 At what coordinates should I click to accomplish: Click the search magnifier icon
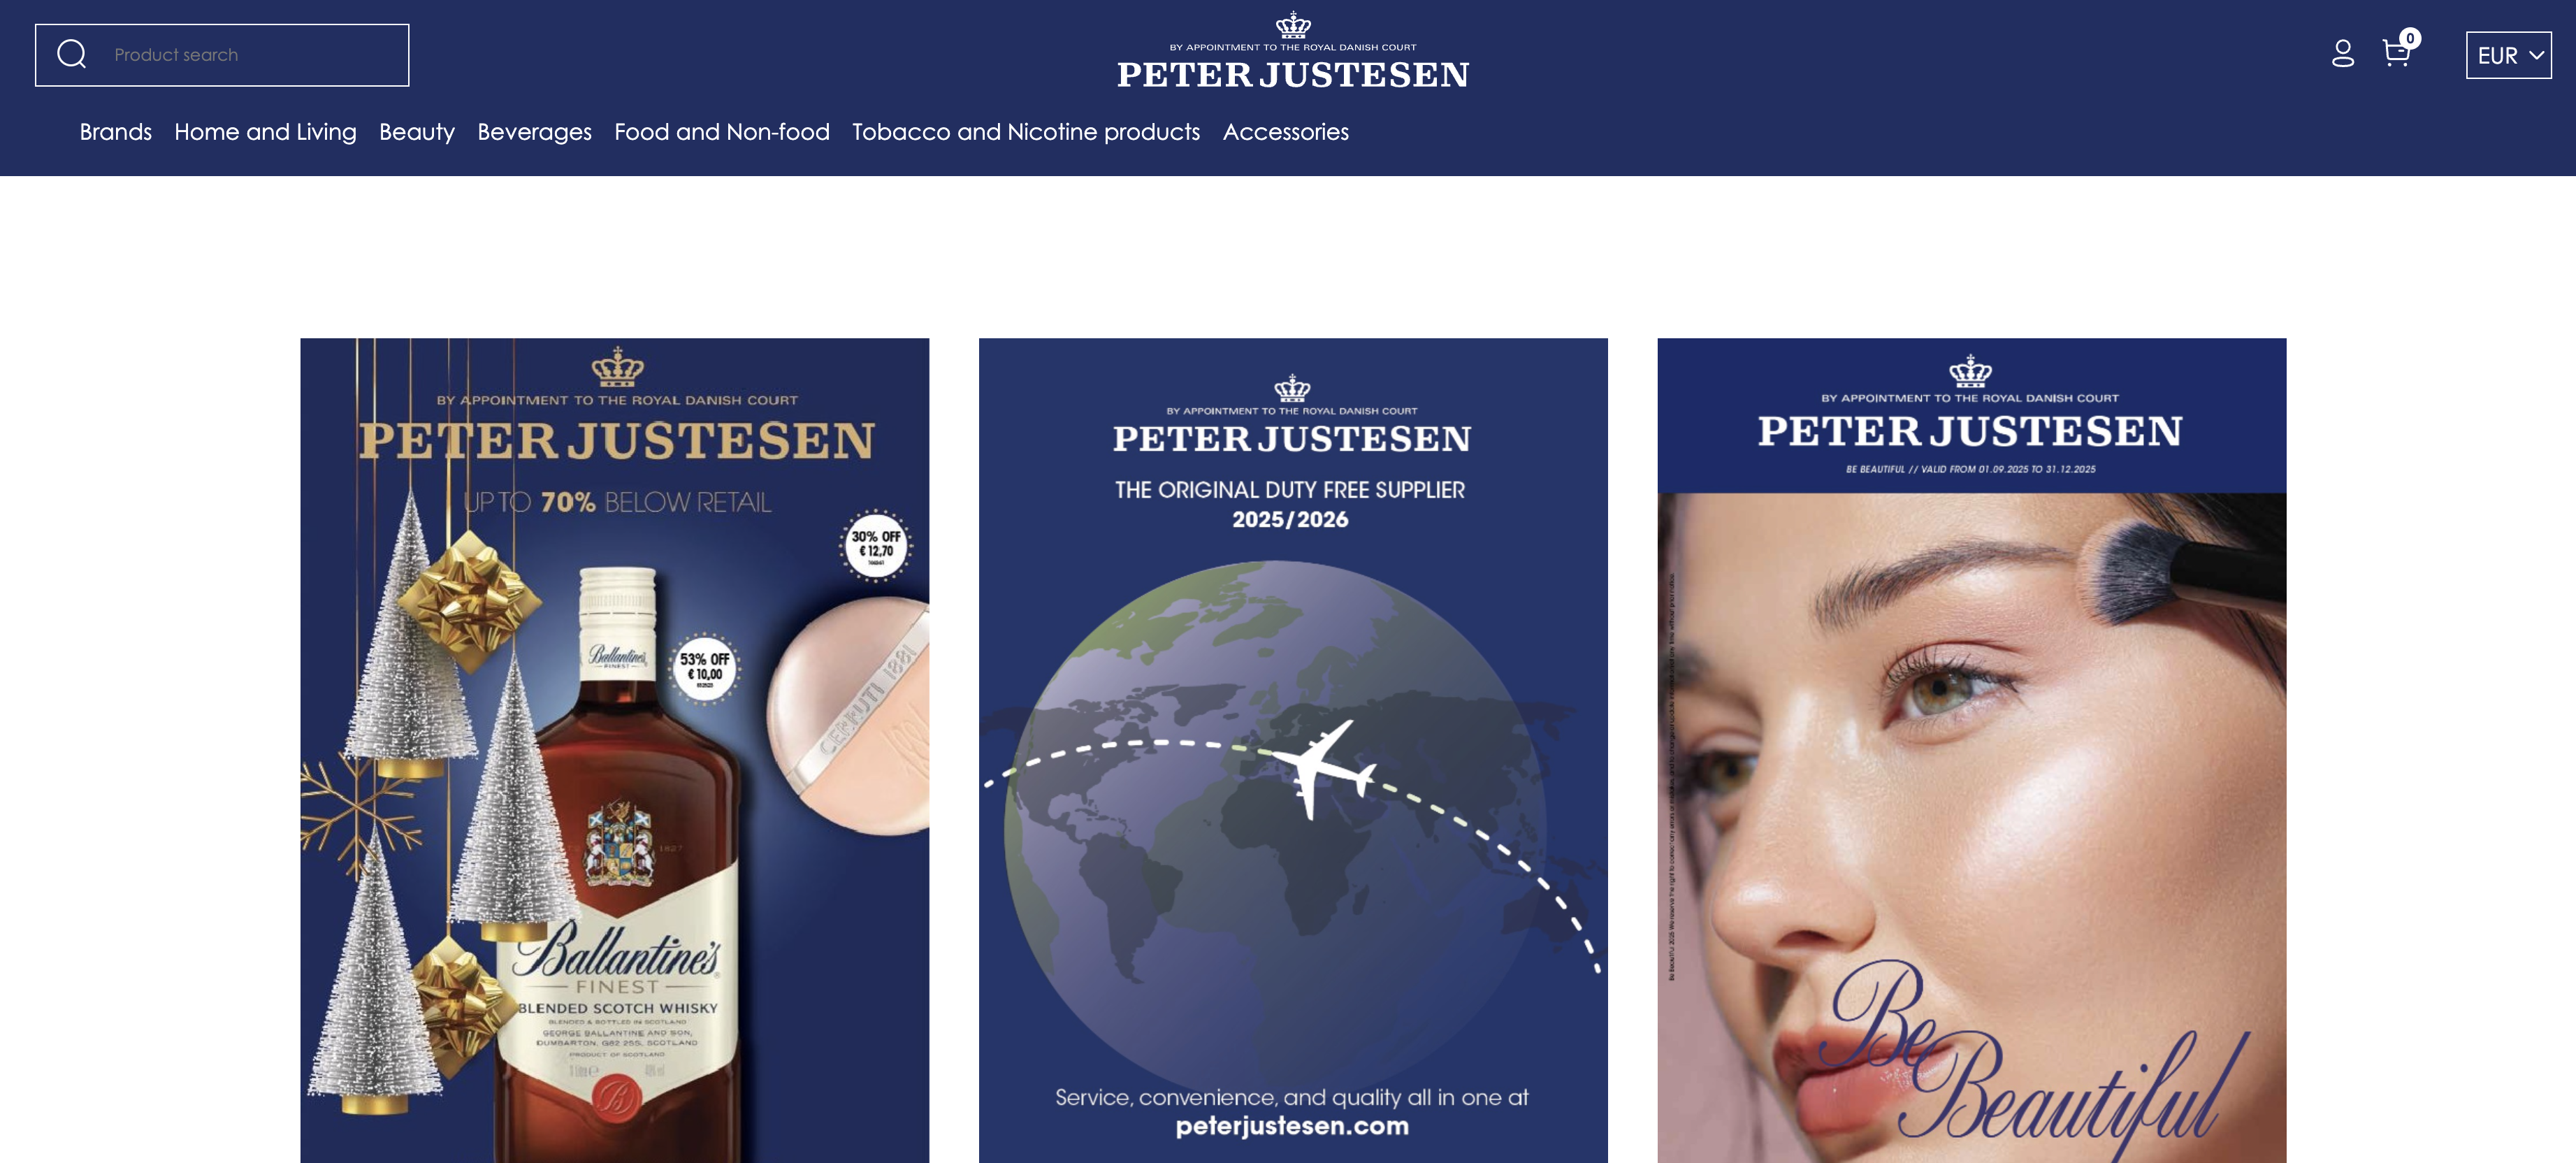(72, 54)
